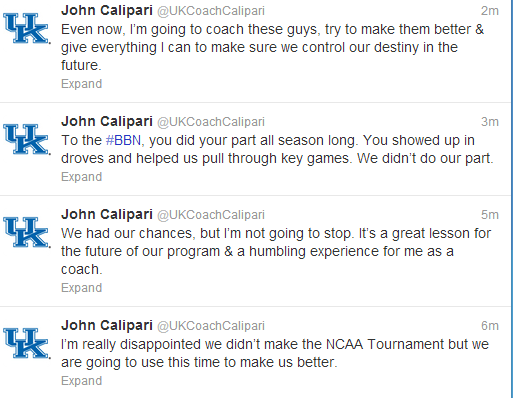The width and height of the screenshot is (513, 398).
Task: Open the 5m timestamp permalink
Action: pyautogui.click(x=490, y=215)
